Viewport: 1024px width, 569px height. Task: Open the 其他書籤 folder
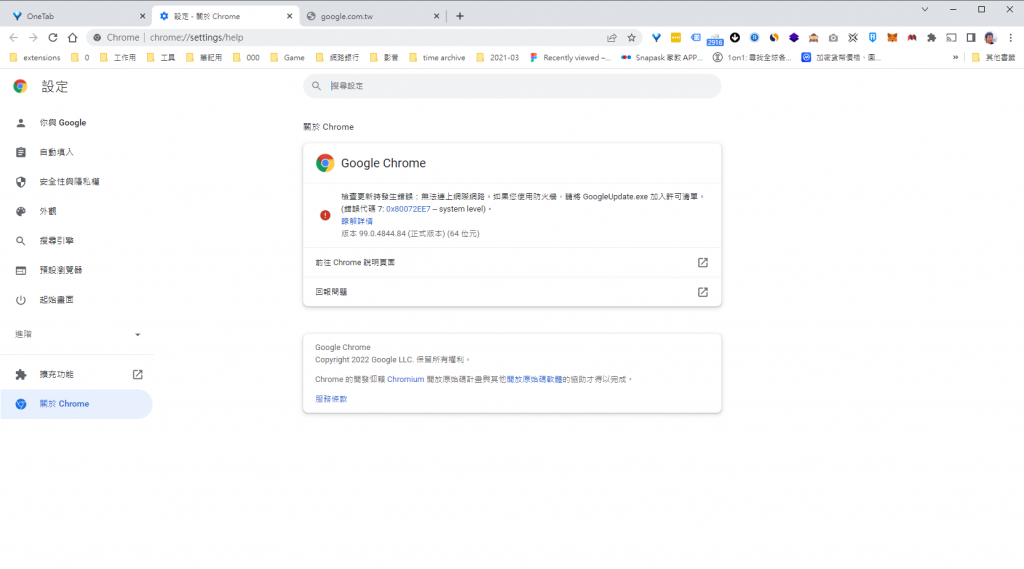coord(993,57)
